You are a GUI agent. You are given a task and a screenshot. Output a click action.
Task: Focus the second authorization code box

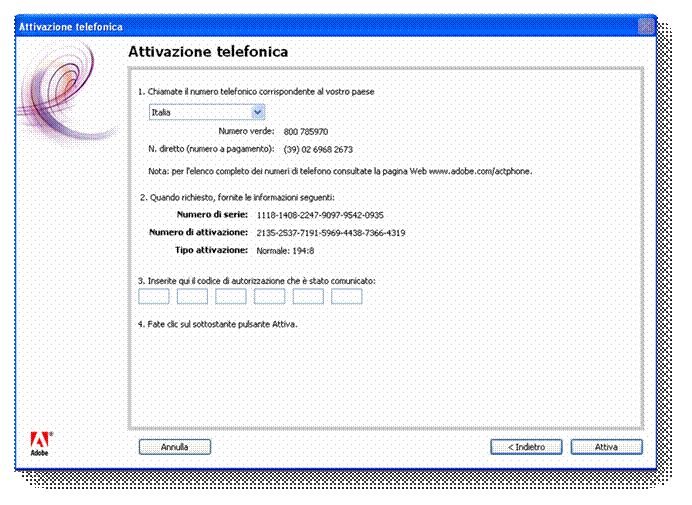pos(192,296)
